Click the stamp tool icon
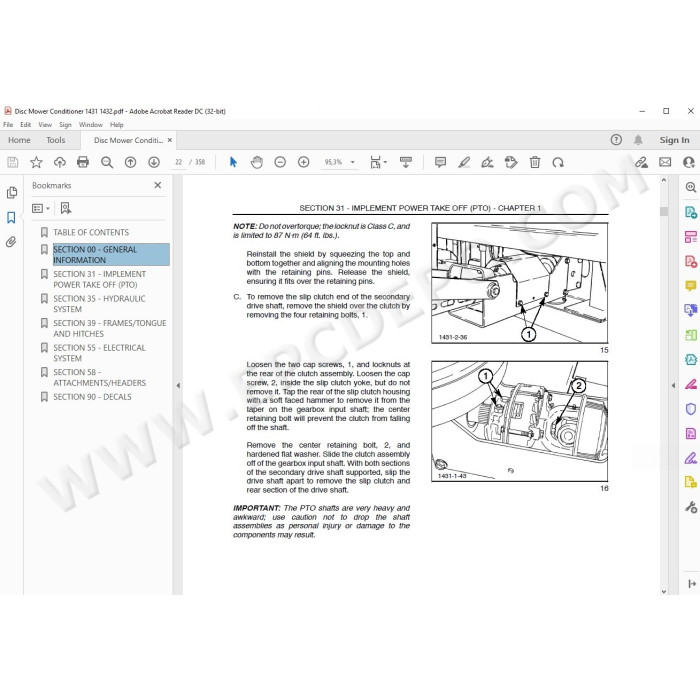Screen dimensions: 700x700 [x=511, y=162]
